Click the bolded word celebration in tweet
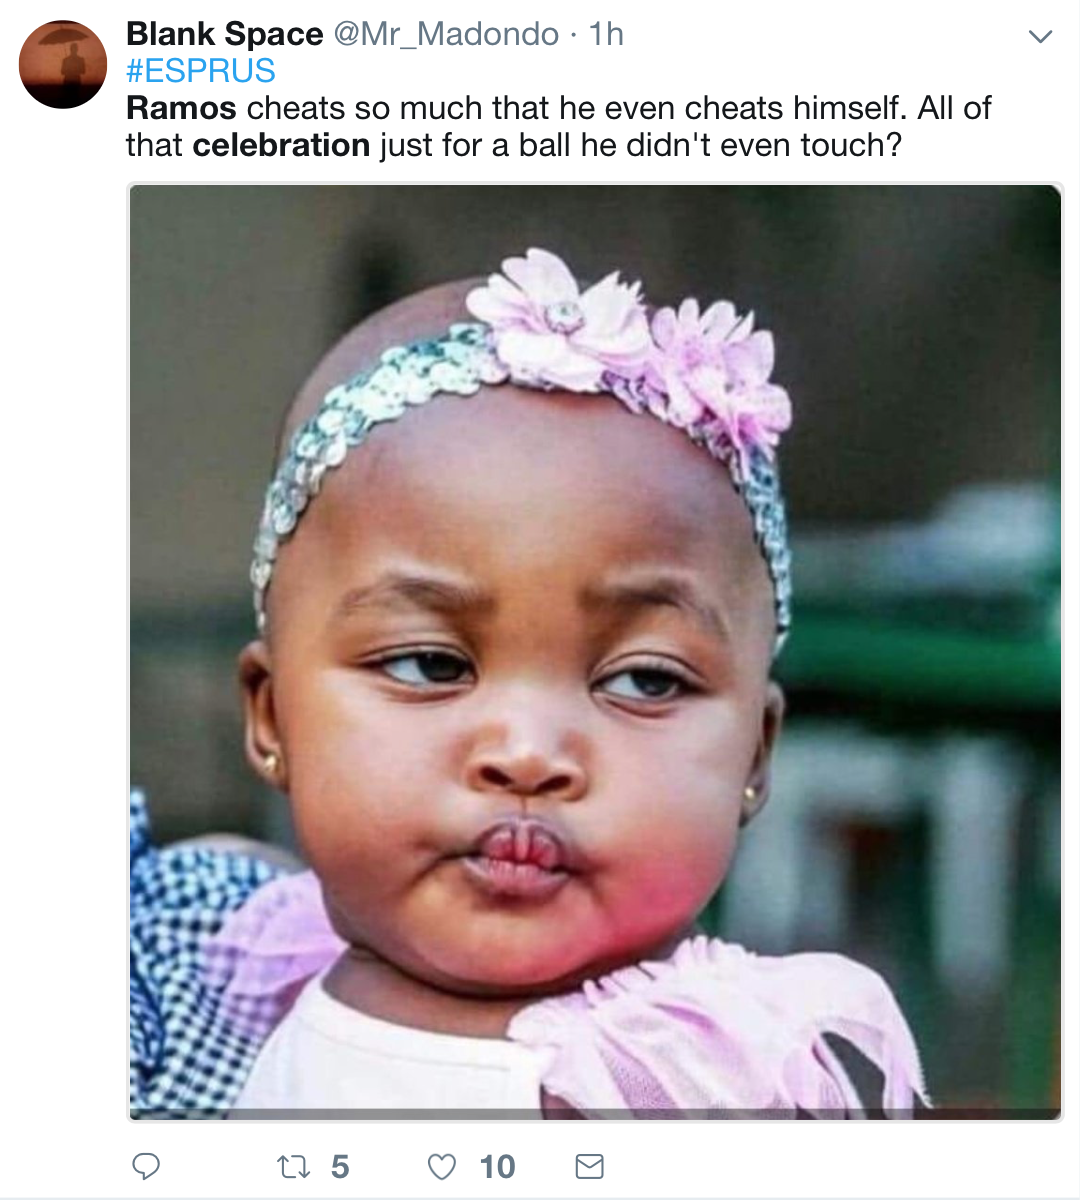Screen dimensions: 1080x1200 click(x=281, y=145)
